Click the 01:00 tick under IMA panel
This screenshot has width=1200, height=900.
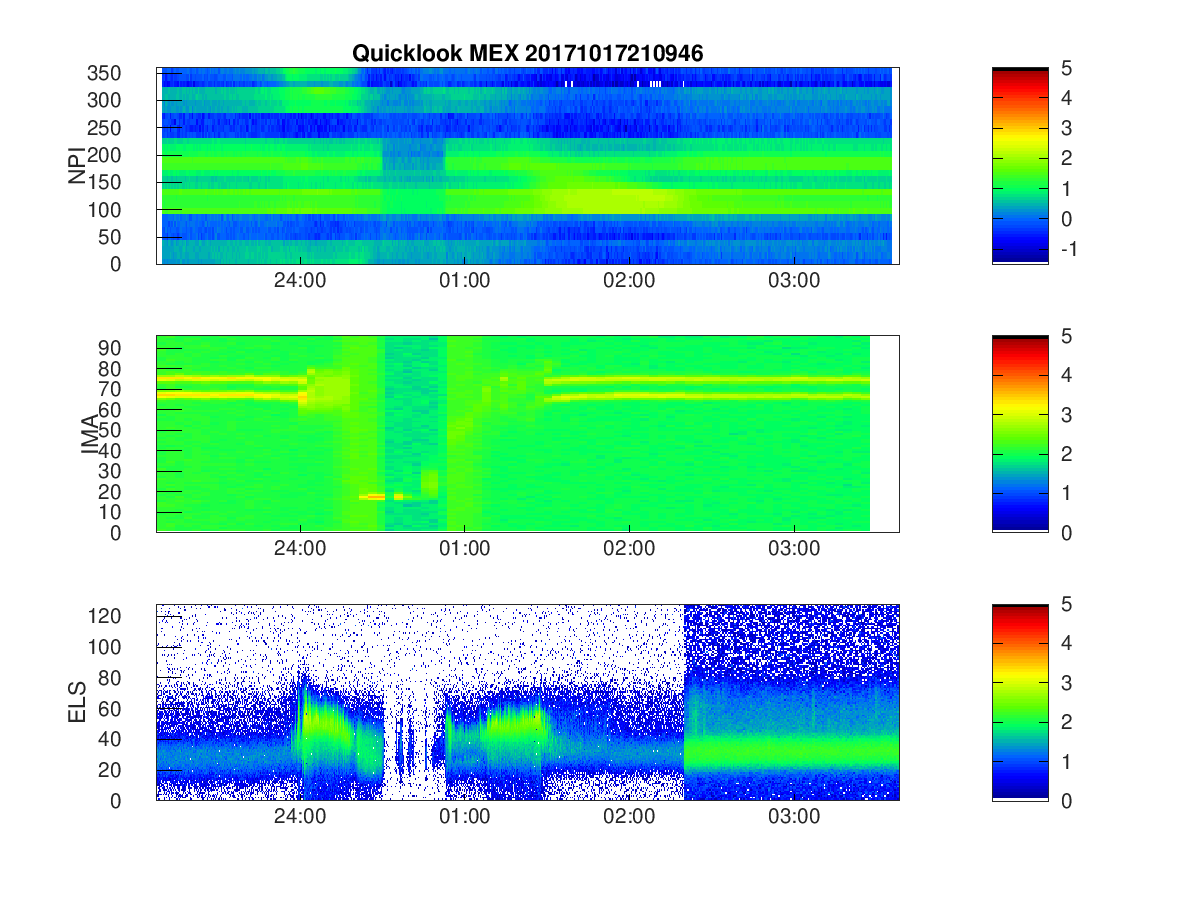[x=465, y=548]
